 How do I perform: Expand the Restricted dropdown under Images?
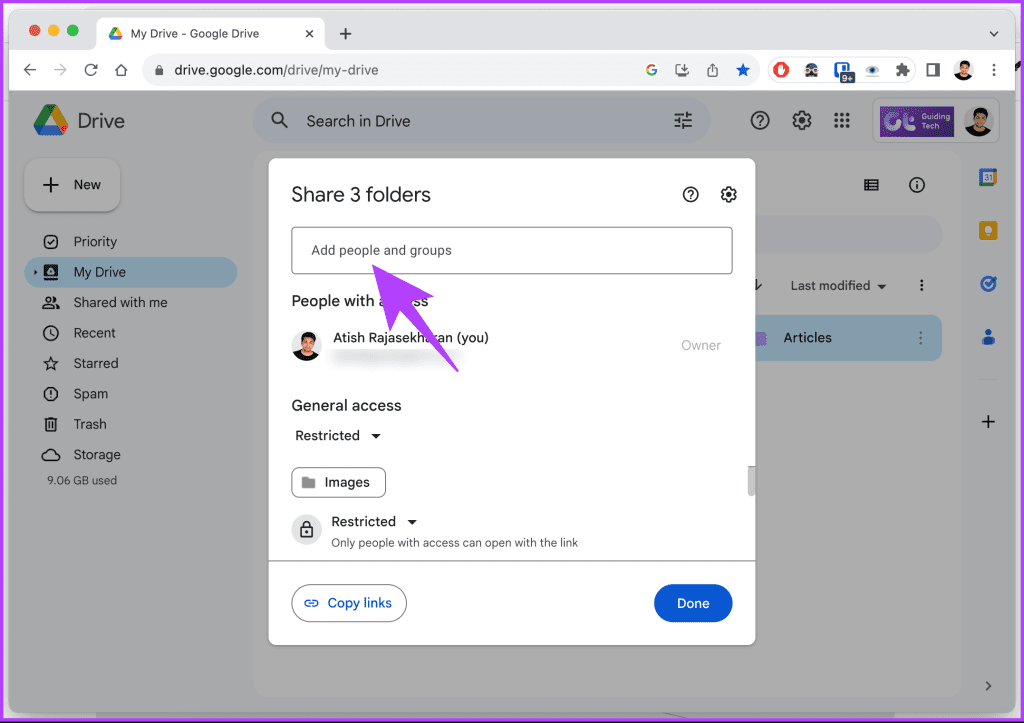tap(374, 521)
